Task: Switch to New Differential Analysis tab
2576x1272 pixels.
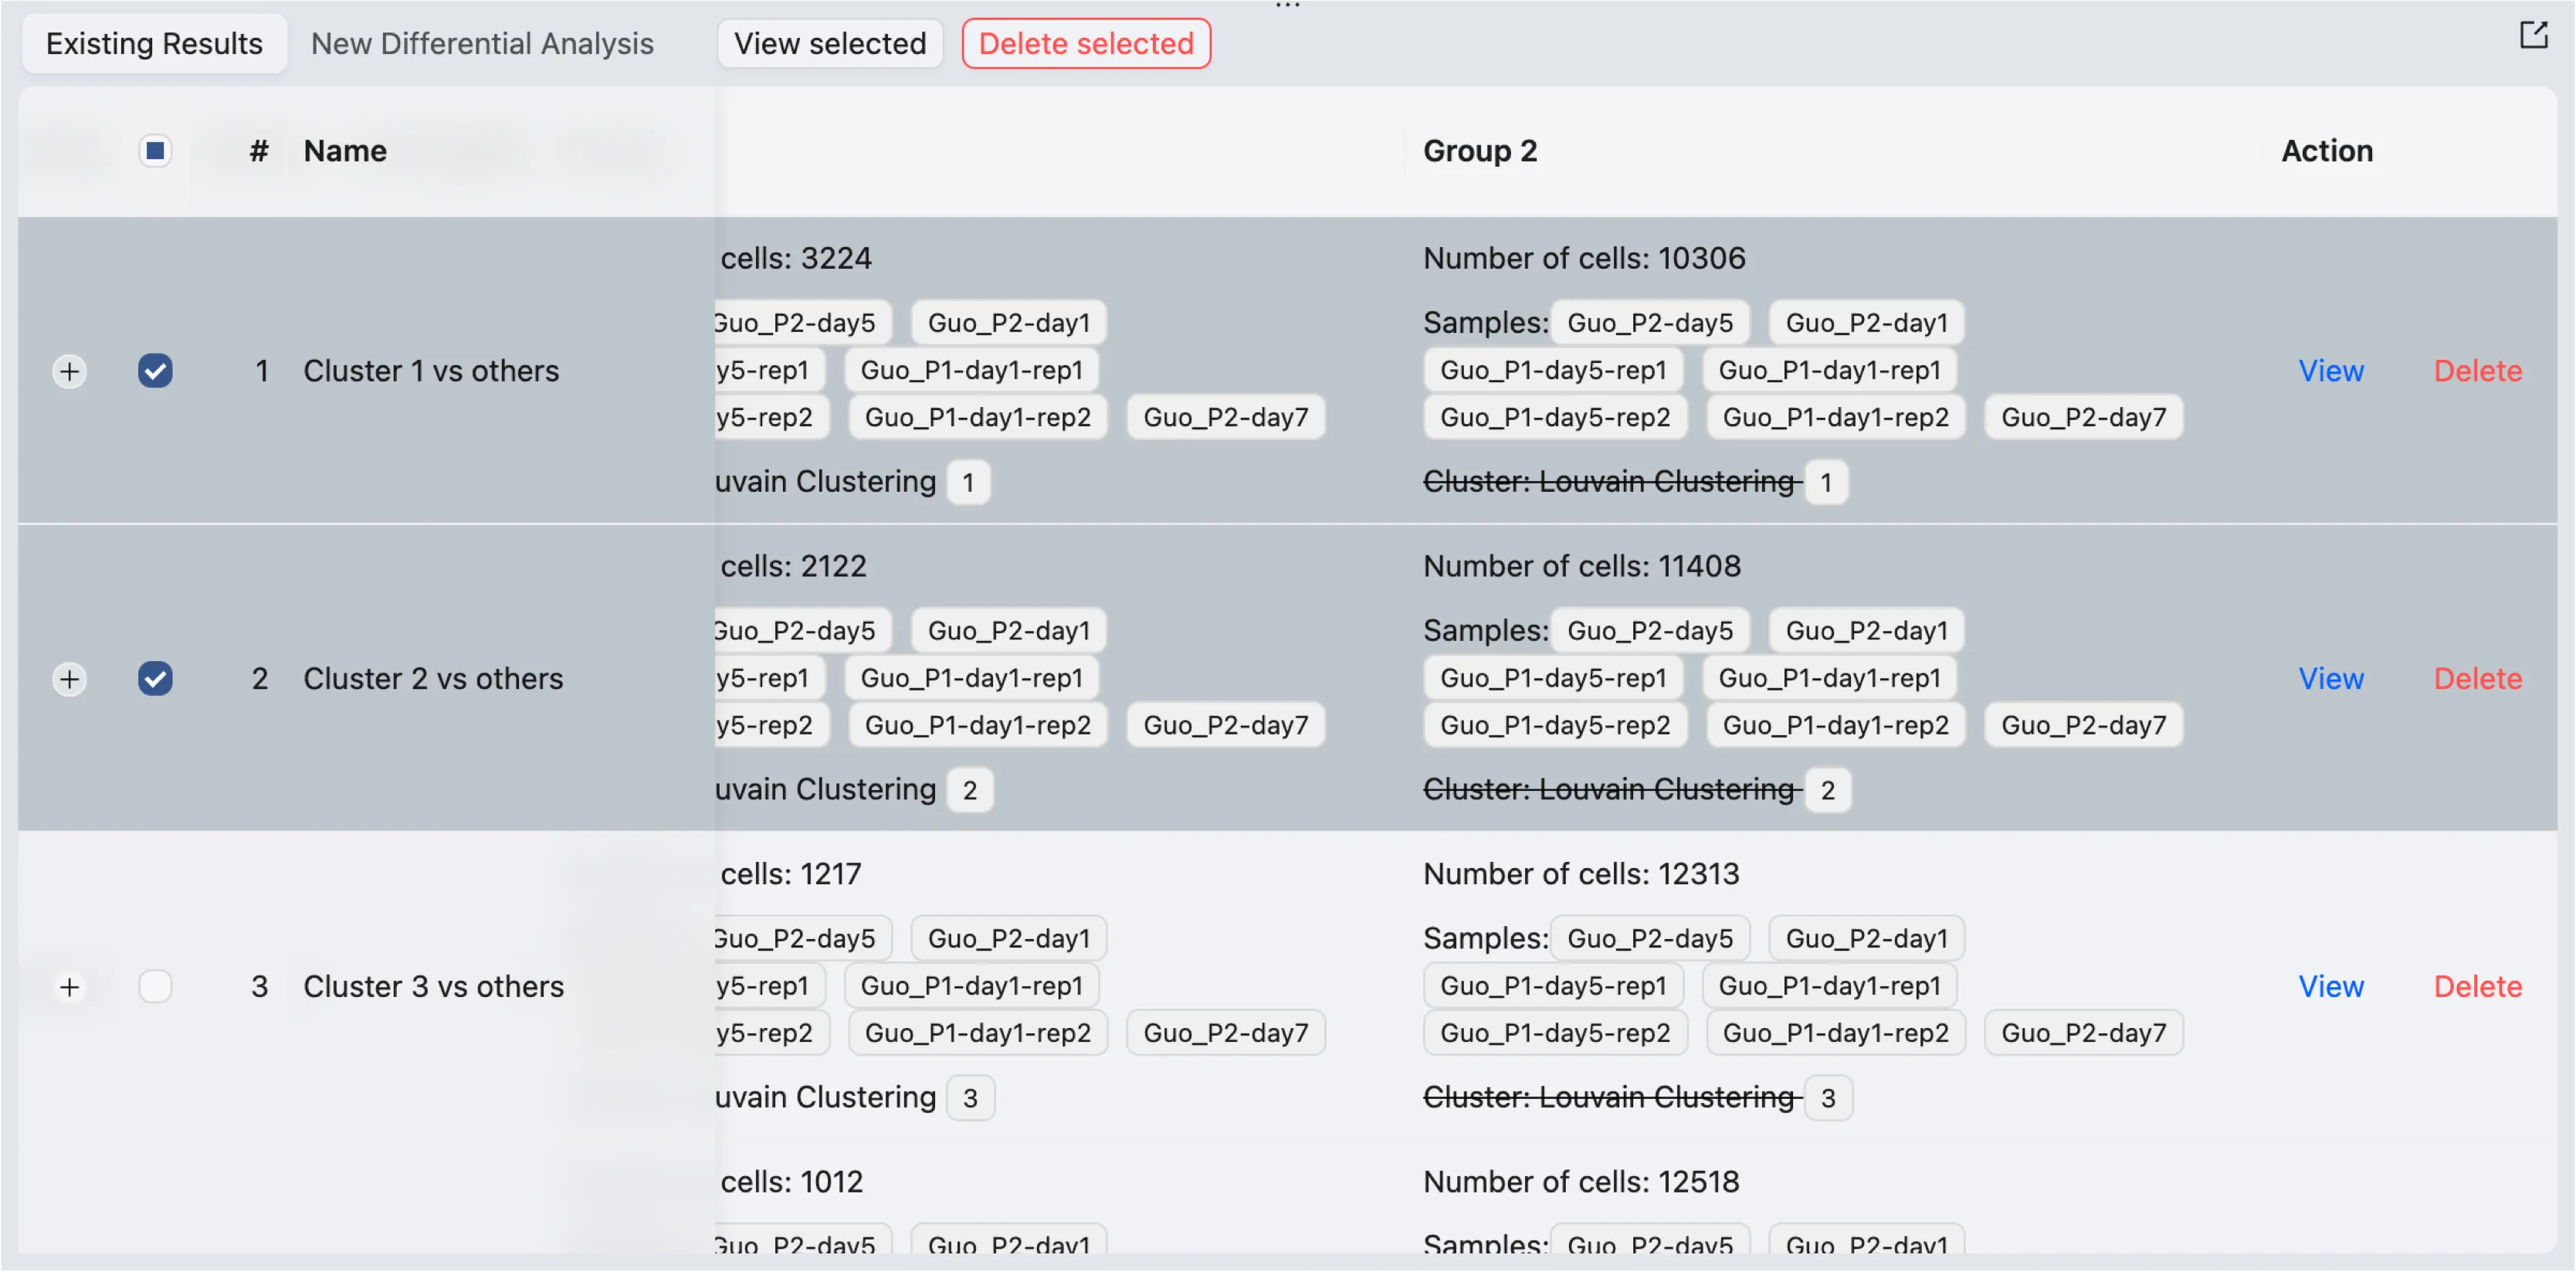Action: [482, 44]
